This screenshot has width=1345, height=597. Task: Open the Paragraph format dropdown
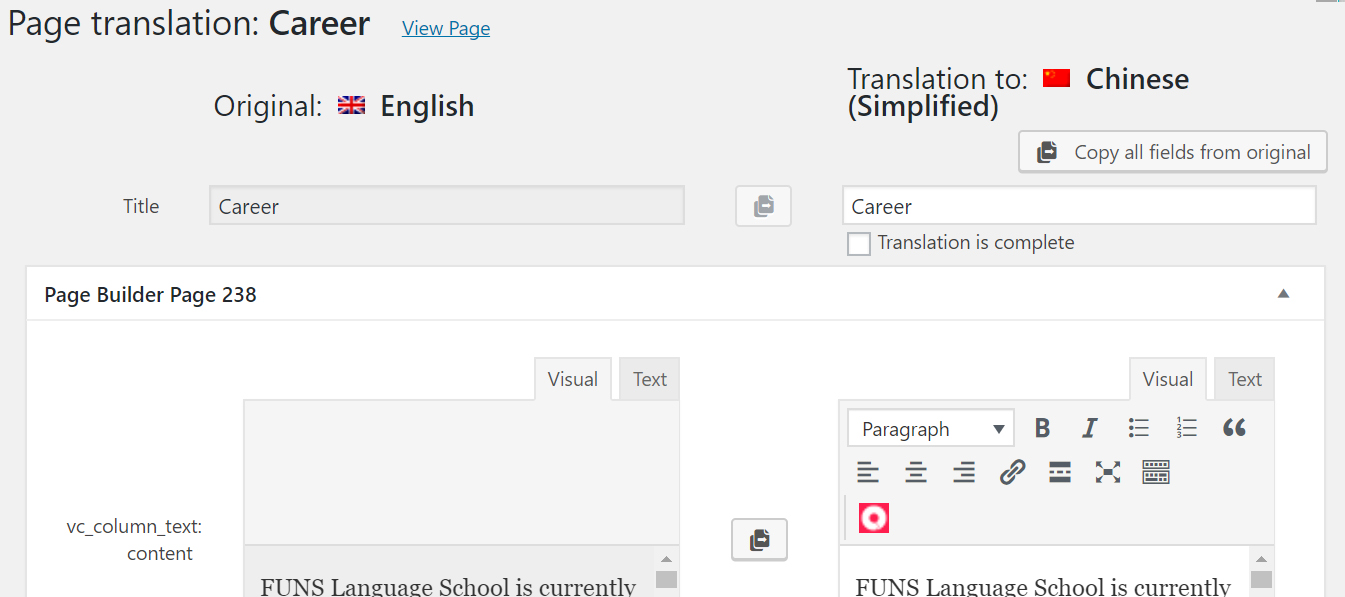[x=931, y=429]
